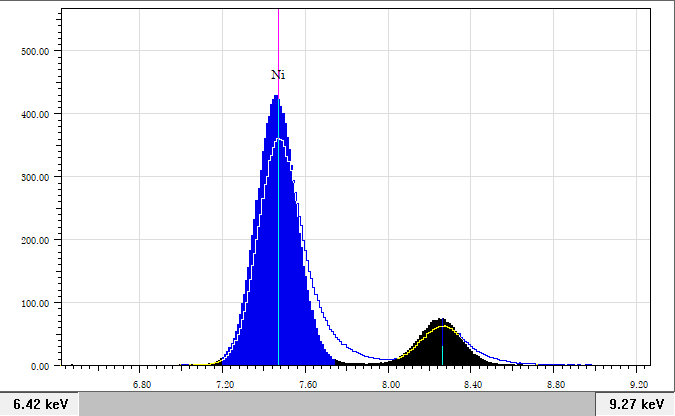The height and width of the screenshot is (416, 675).
Task: Click the gray energy range scrollbar
Action: coord(337,404)
